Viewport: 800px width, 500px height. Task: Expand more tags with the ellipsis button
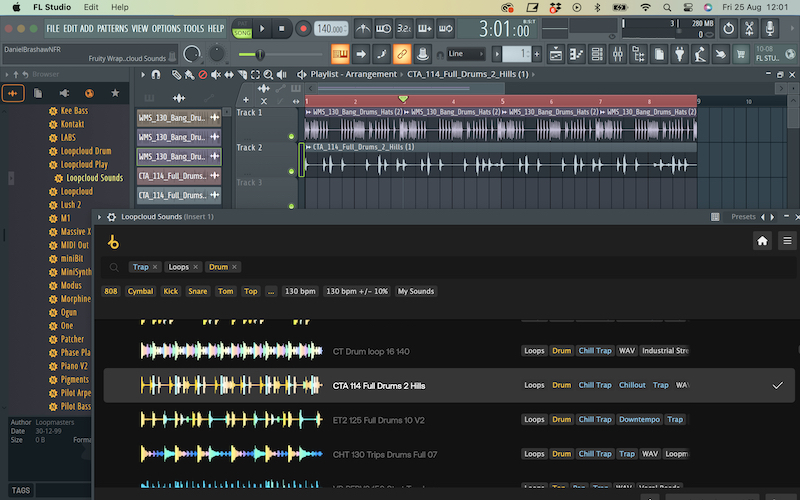[270, 291]
